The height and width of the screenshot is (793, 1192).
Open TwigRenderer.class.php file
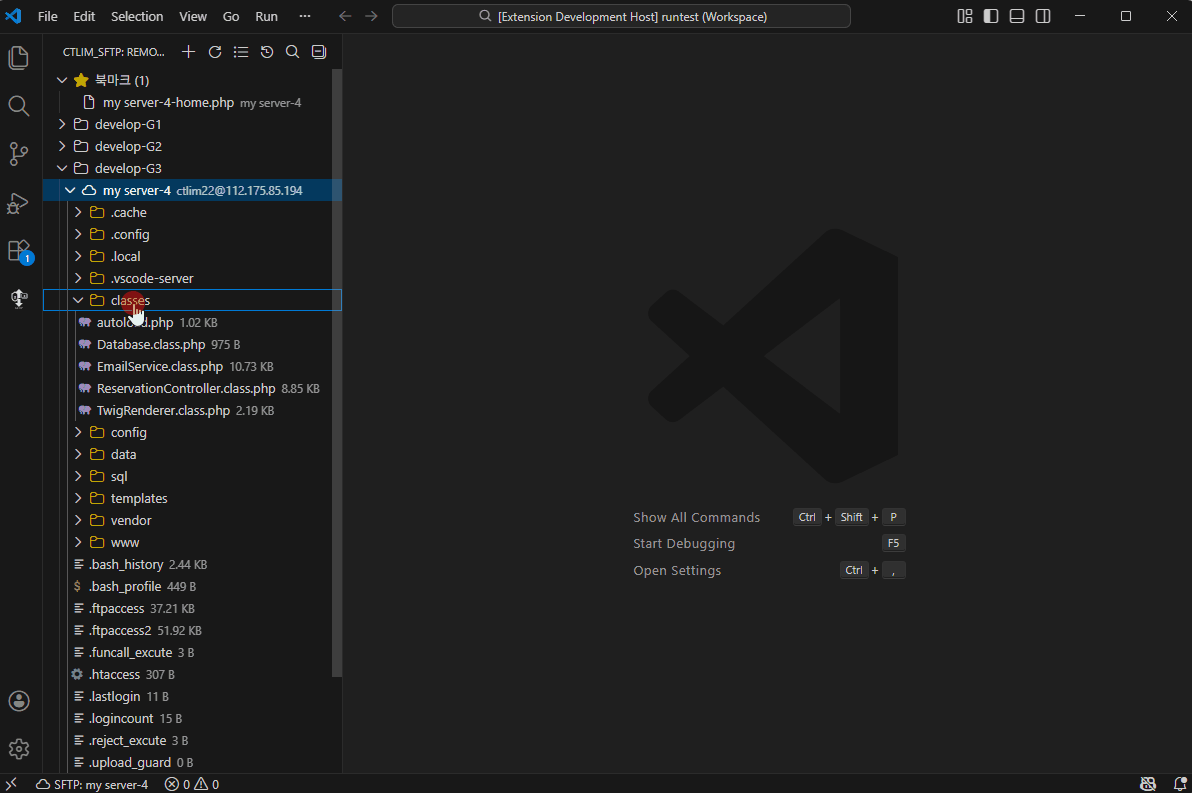point(192,411)
